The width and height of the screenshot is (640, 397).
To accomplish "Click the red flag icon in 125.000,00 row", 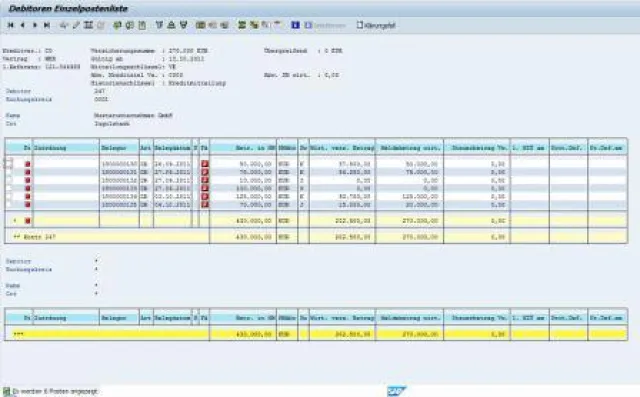I will coord(205,197).
